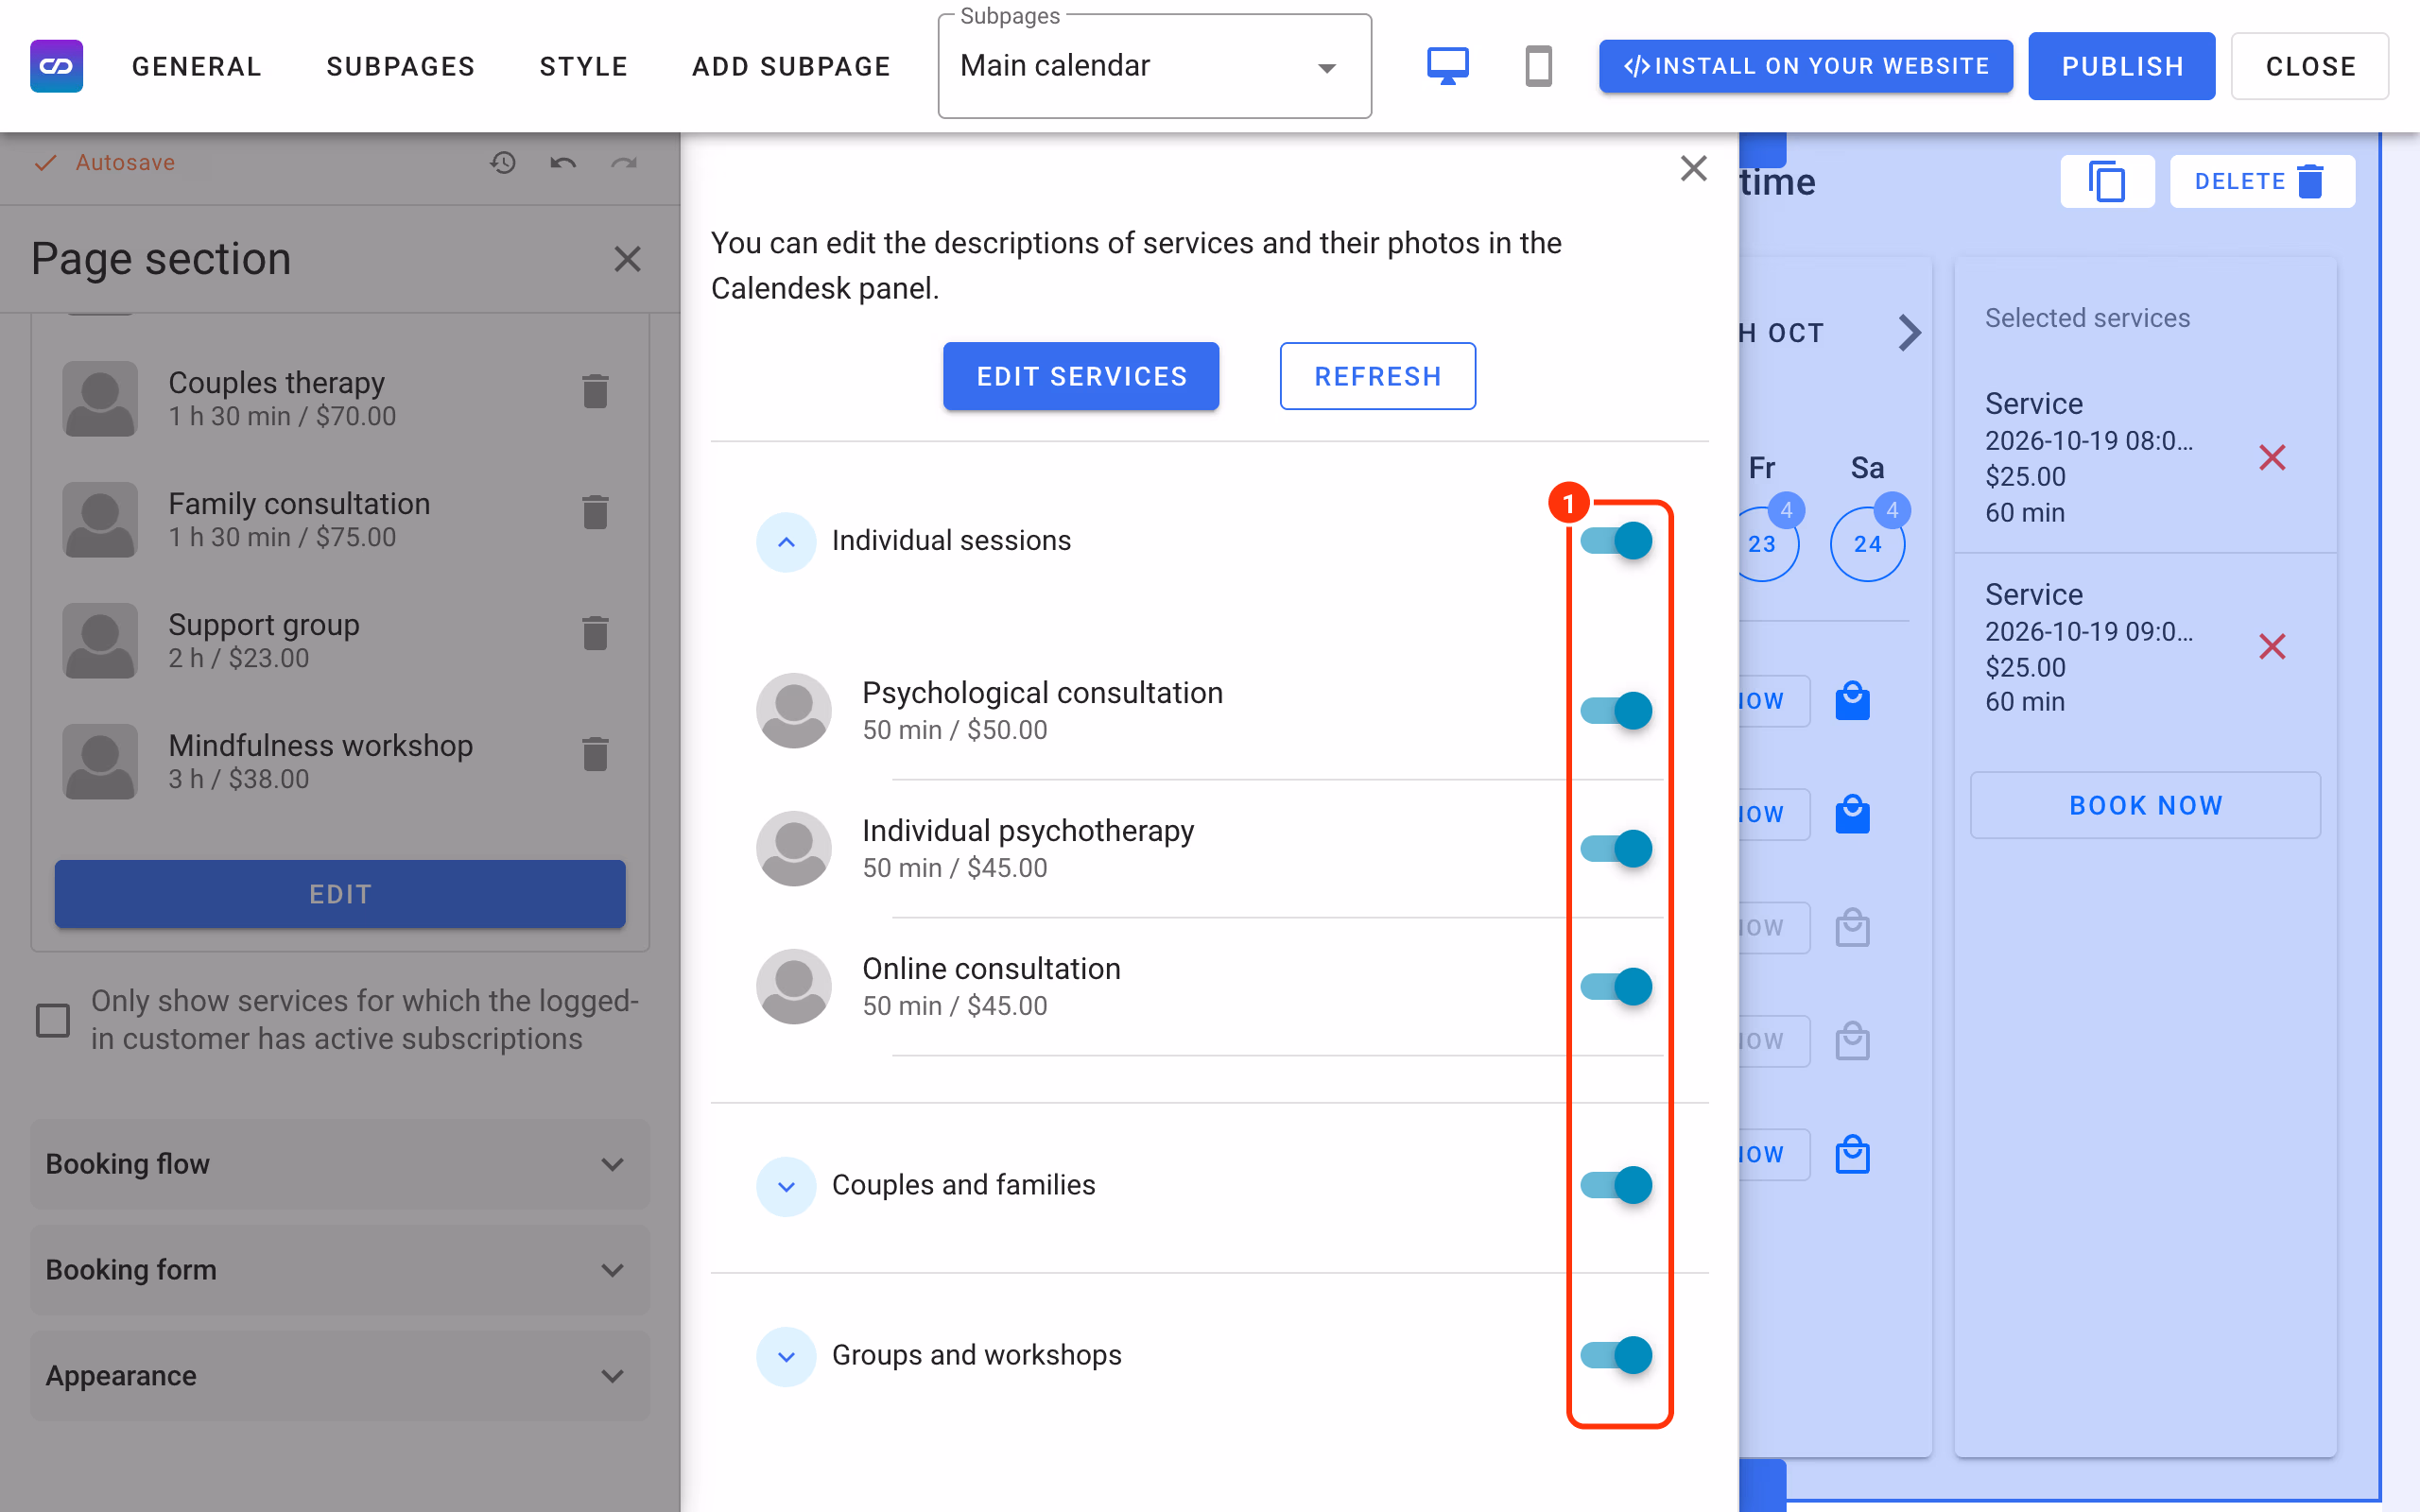Viewport: 2420px width, 1512px height.
Task: Close the Page section panel
Action: click(627, 259)
